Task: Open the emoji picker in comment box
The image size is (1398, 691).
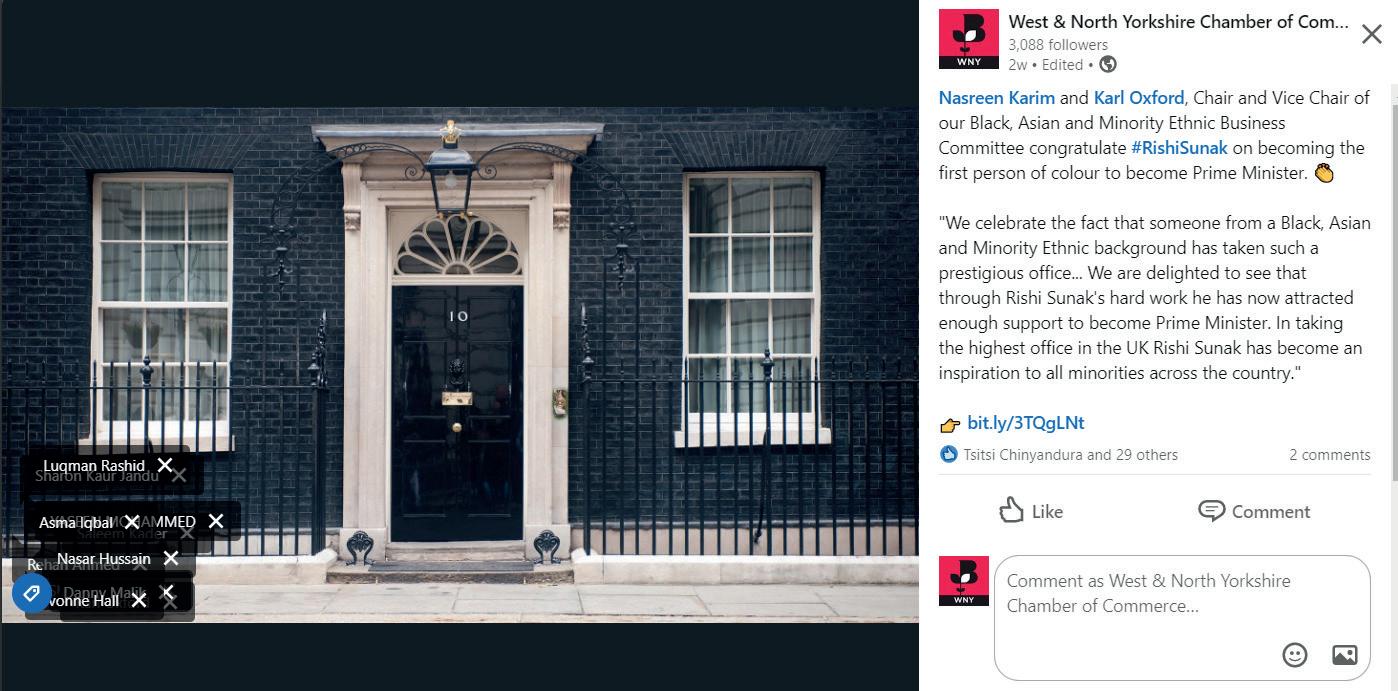Action: click(x=1295, y=655)
